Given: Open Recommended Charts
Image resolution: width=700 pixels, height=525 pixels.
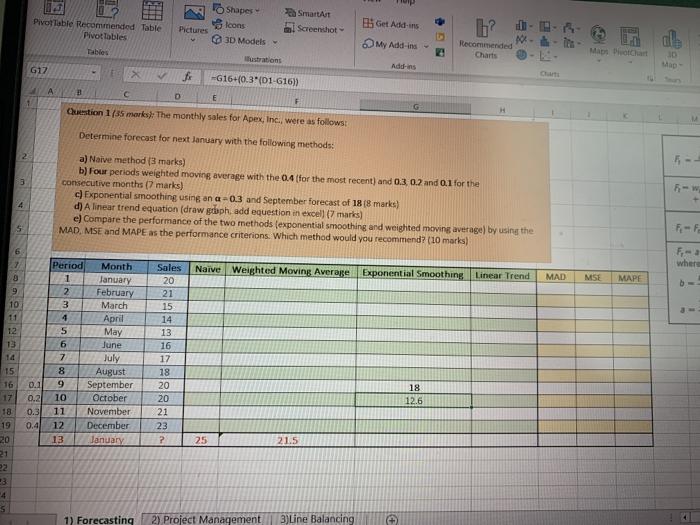Looking at the screenshot, I should click(x=486, y=39).
